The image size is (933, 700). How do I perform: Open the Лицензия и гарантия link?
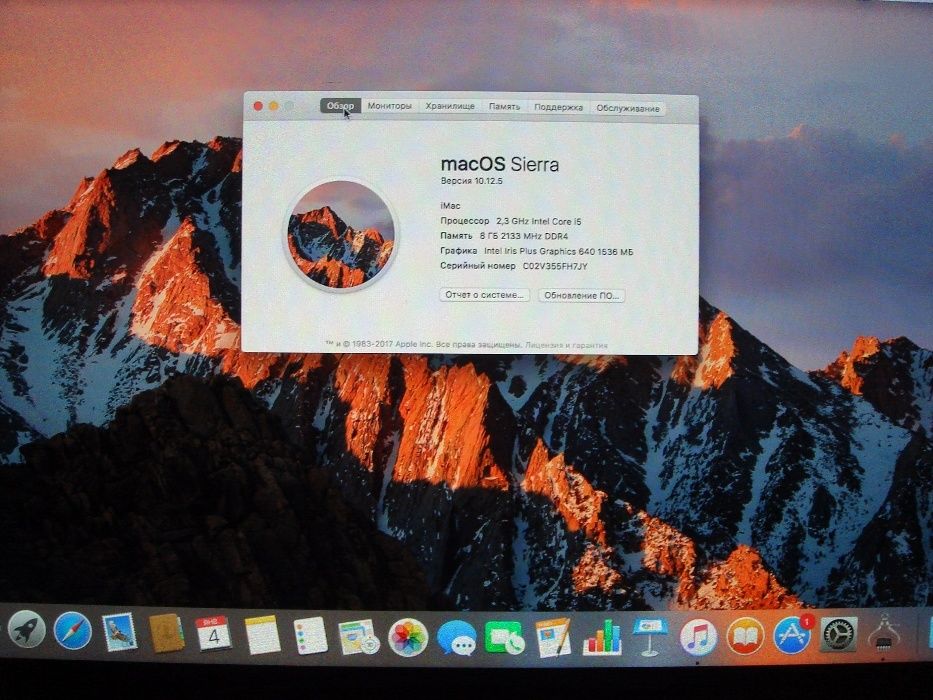click(x=566, y=345)
